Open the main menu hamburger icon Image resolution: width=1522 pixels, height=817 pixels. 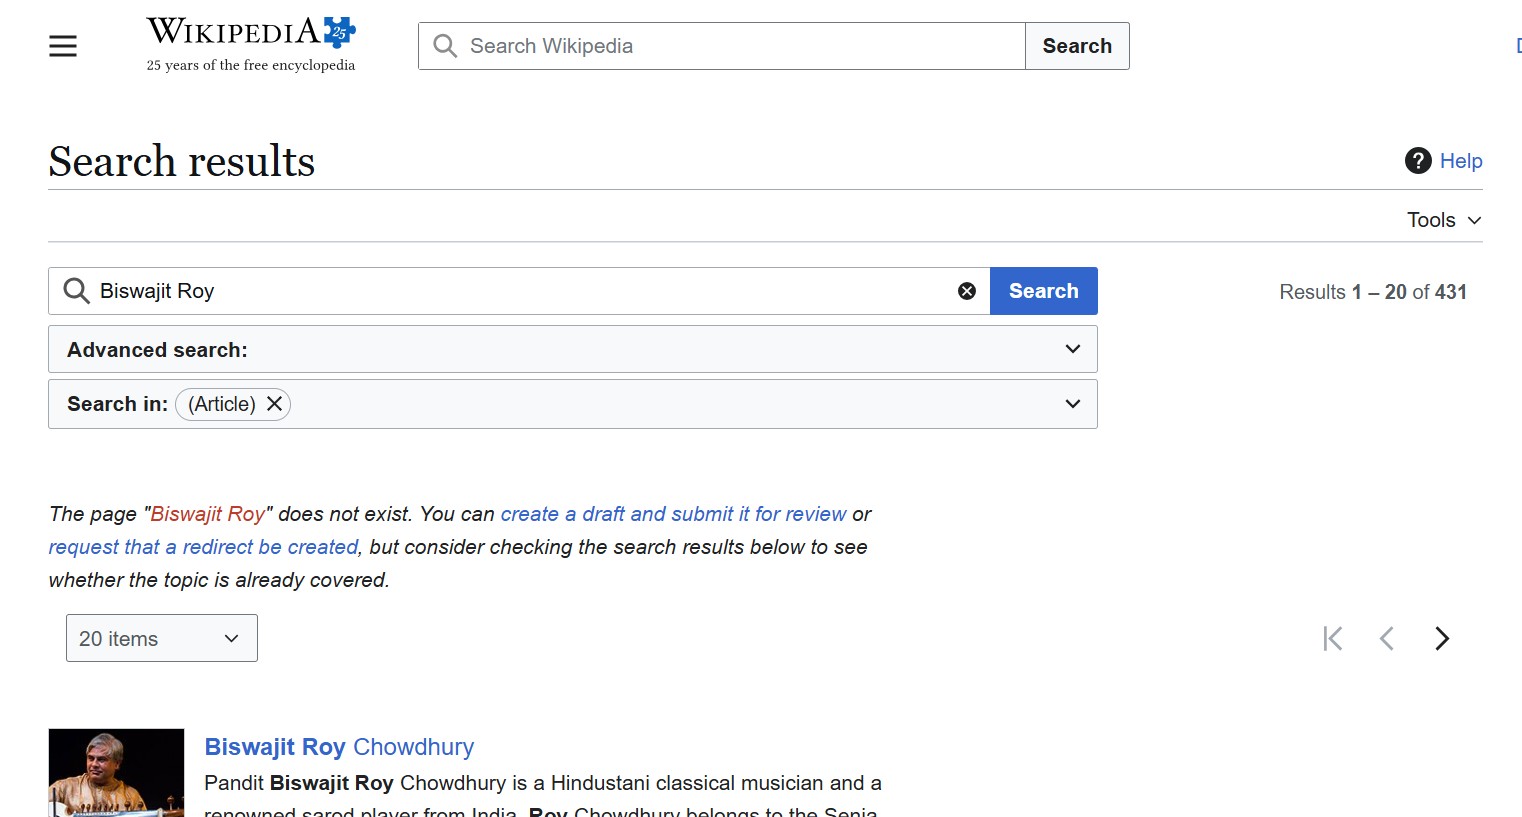(63, 46)
